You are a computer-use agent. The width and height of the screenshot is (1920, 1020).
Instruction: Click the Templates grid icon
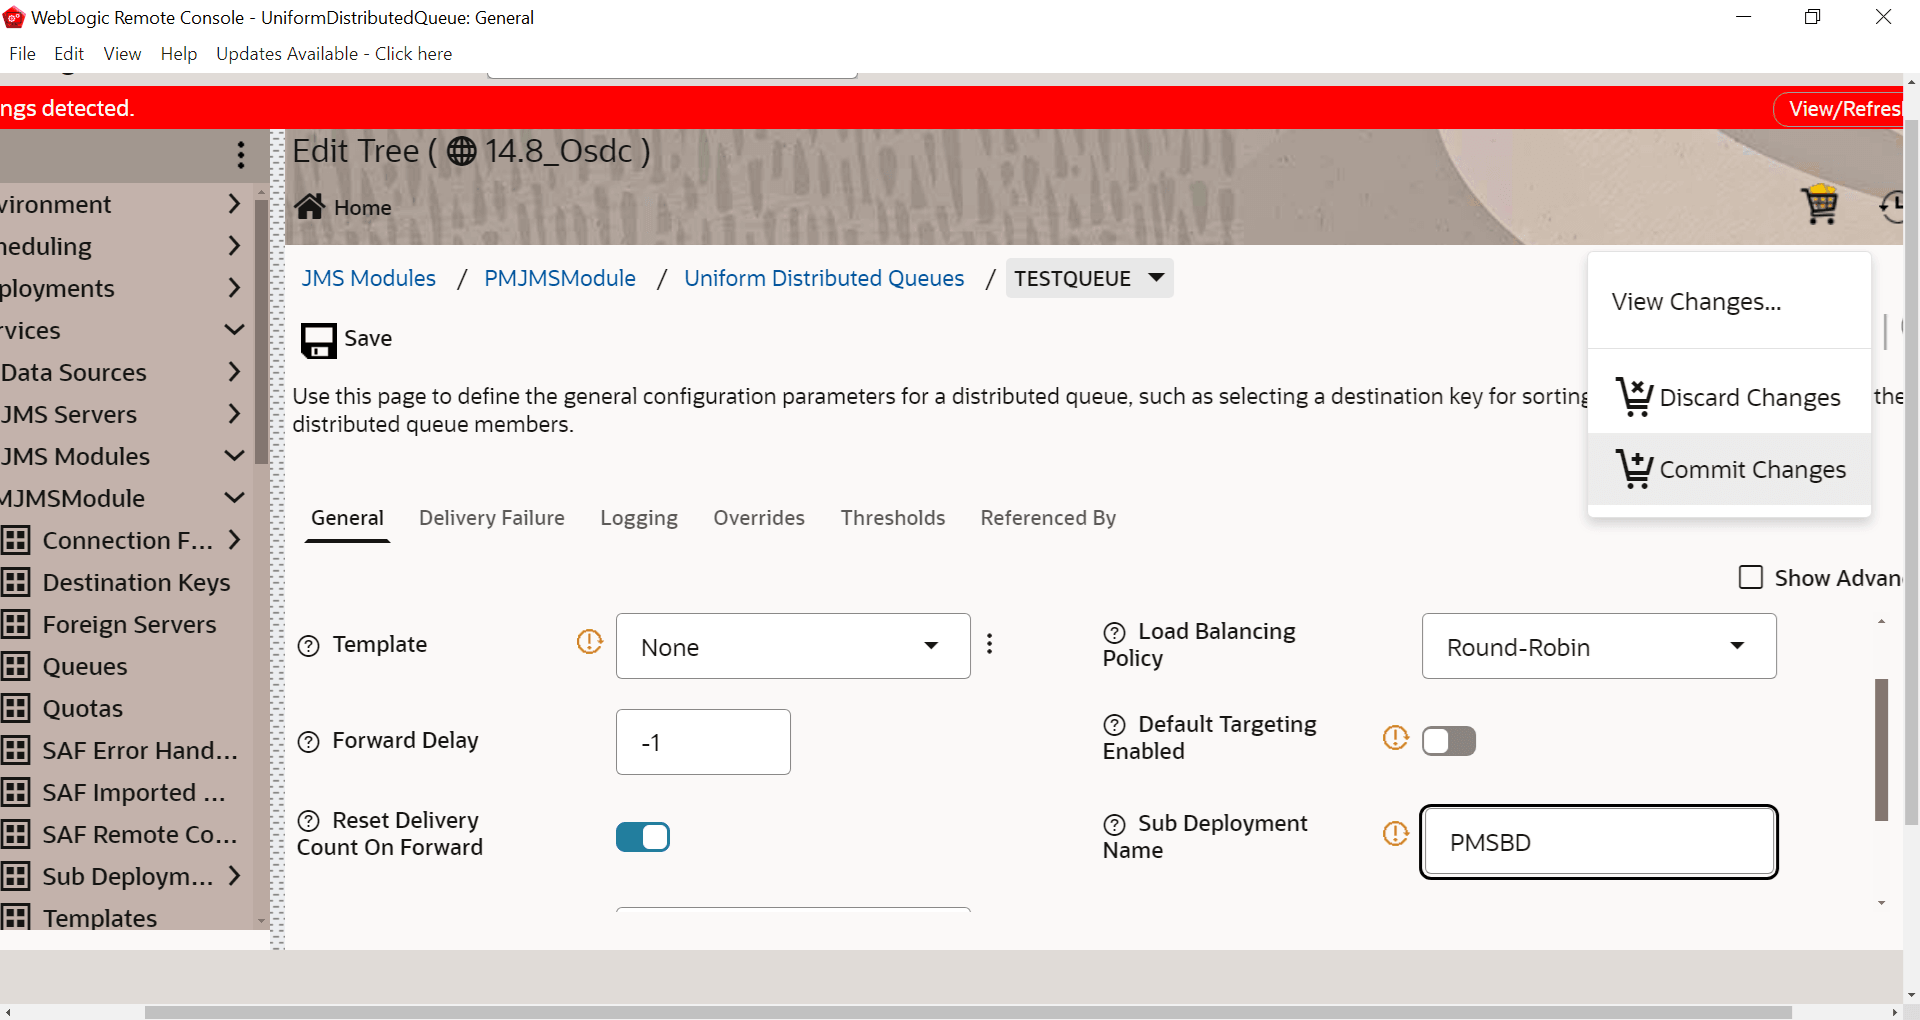pyautogui.click(x=16, y=917)
